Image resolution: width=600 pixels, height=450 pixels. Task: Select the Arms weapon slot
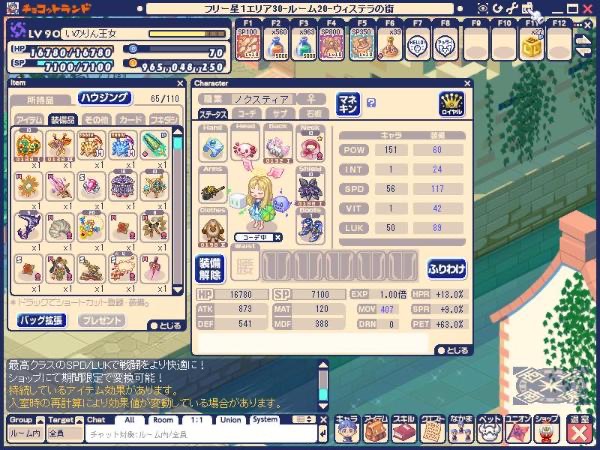(x=213, y=186)
